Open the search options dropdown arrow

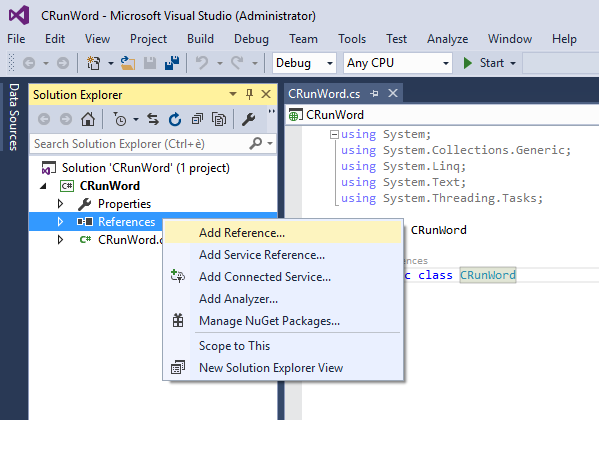270,144
